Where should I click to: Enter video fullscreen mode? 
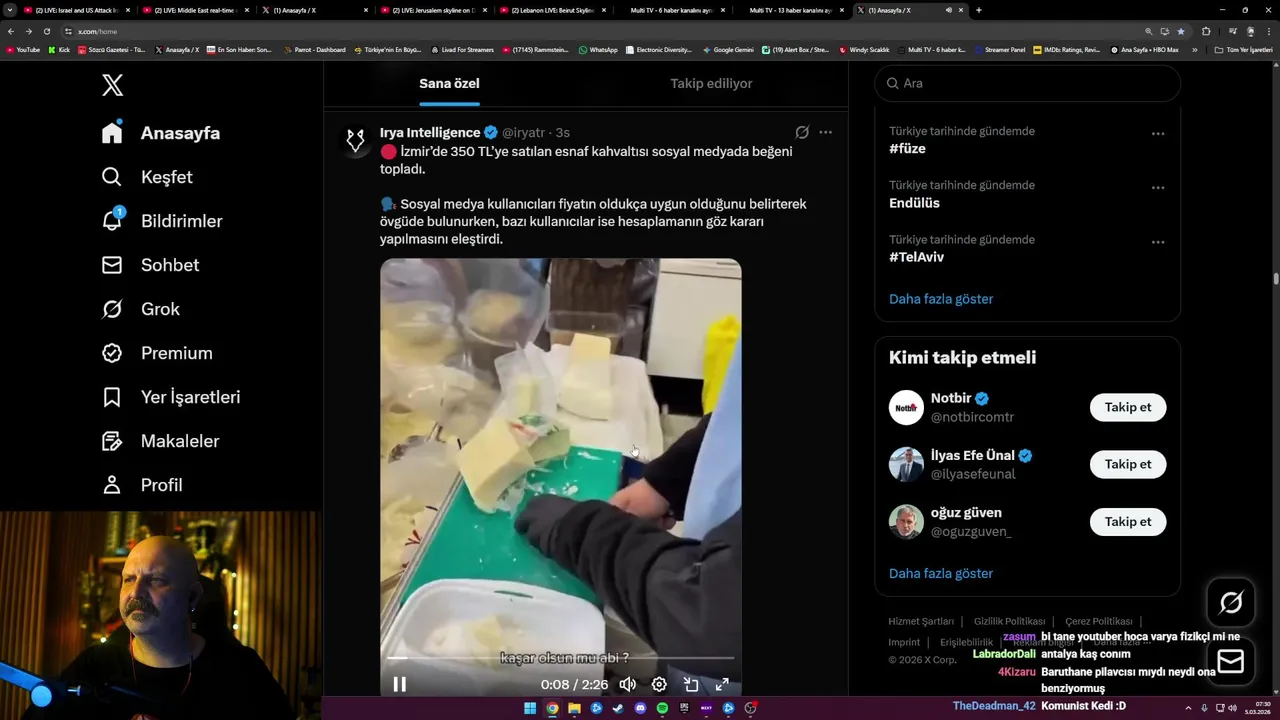tap(722, 684)
